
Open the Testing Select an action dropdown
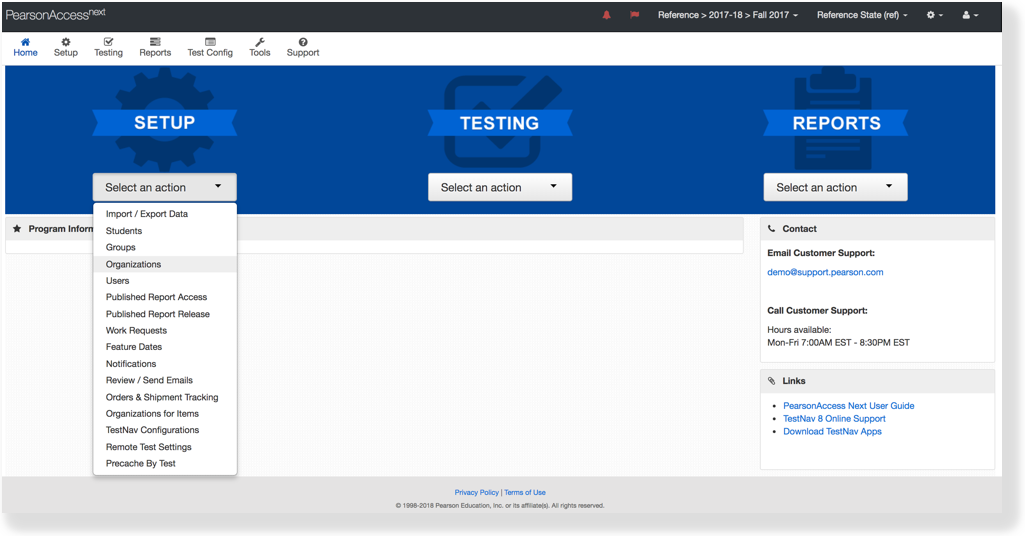(x=500, y=187)
